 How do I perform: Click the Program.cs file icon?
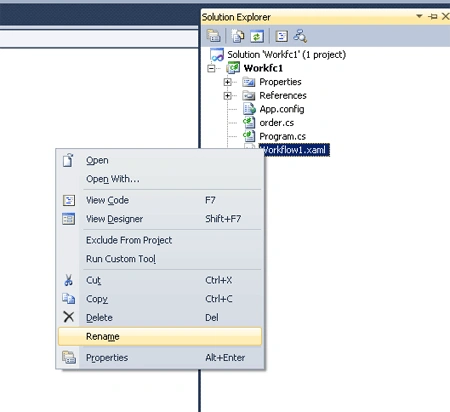tap(249, 136)
